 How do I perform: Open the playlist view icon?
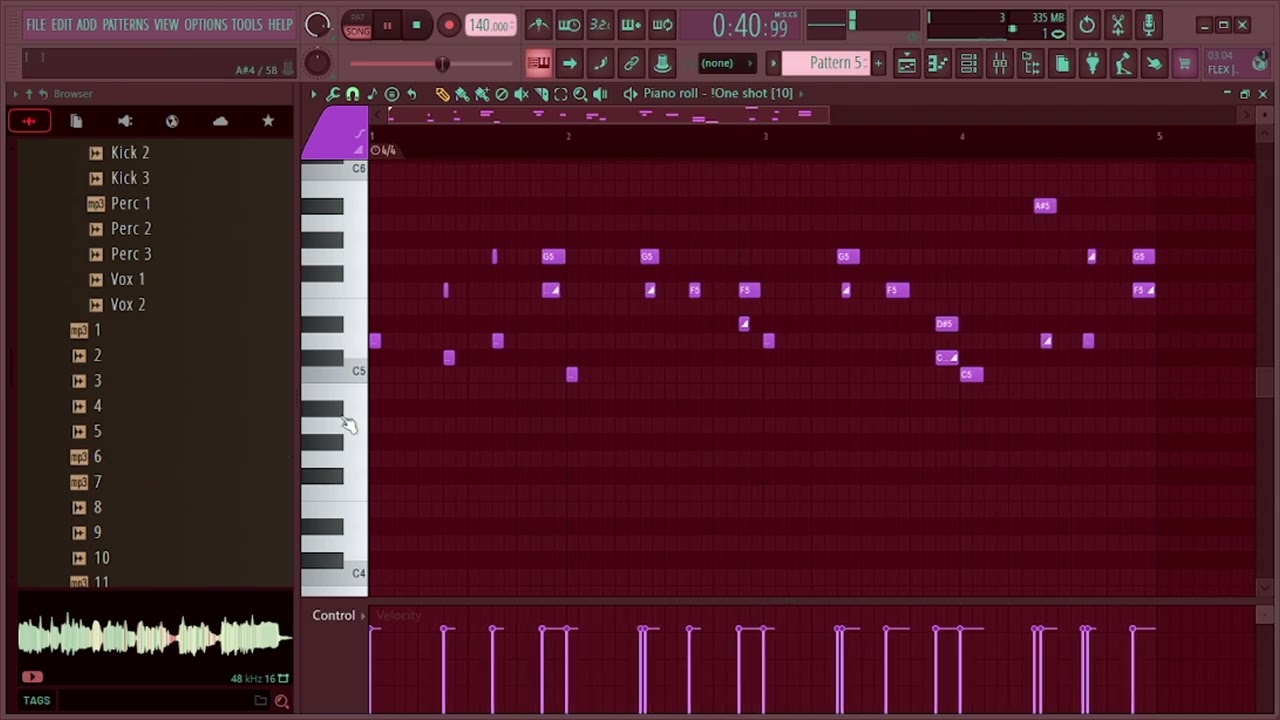(x=907, y=64)
